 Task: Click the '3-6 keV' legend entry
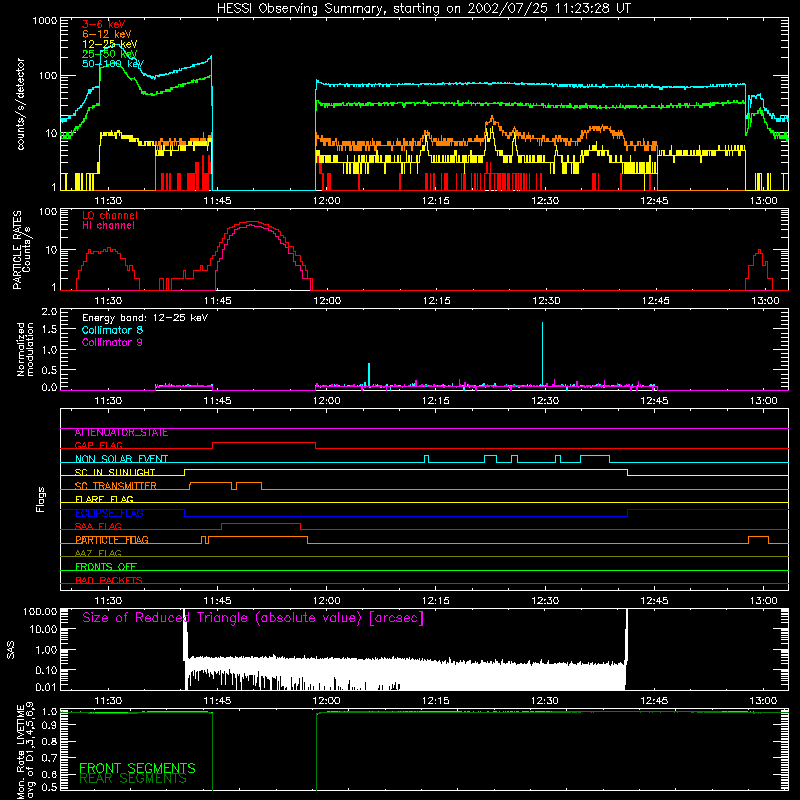tap(103, 24)
